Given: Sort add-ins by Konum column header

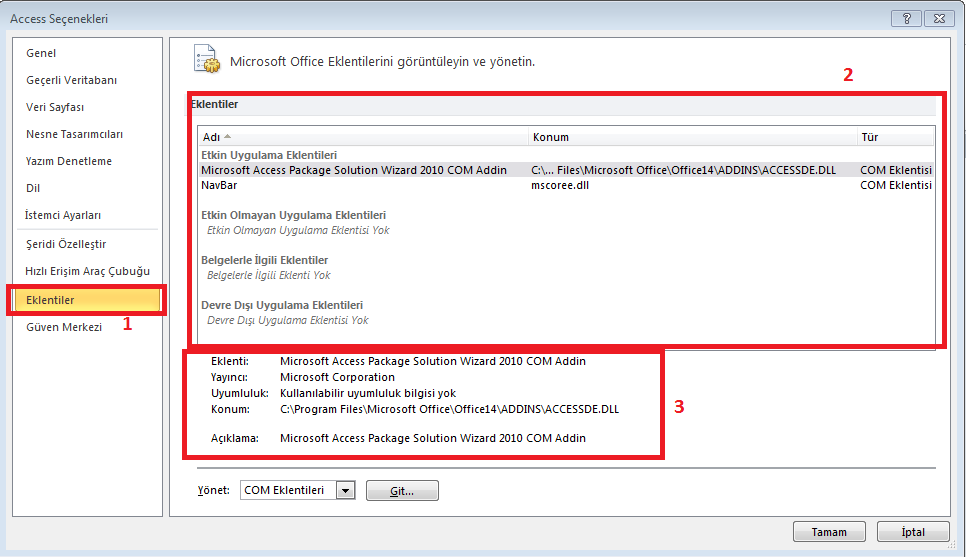Looking at the screenshot, I should [x=692, y=137].
